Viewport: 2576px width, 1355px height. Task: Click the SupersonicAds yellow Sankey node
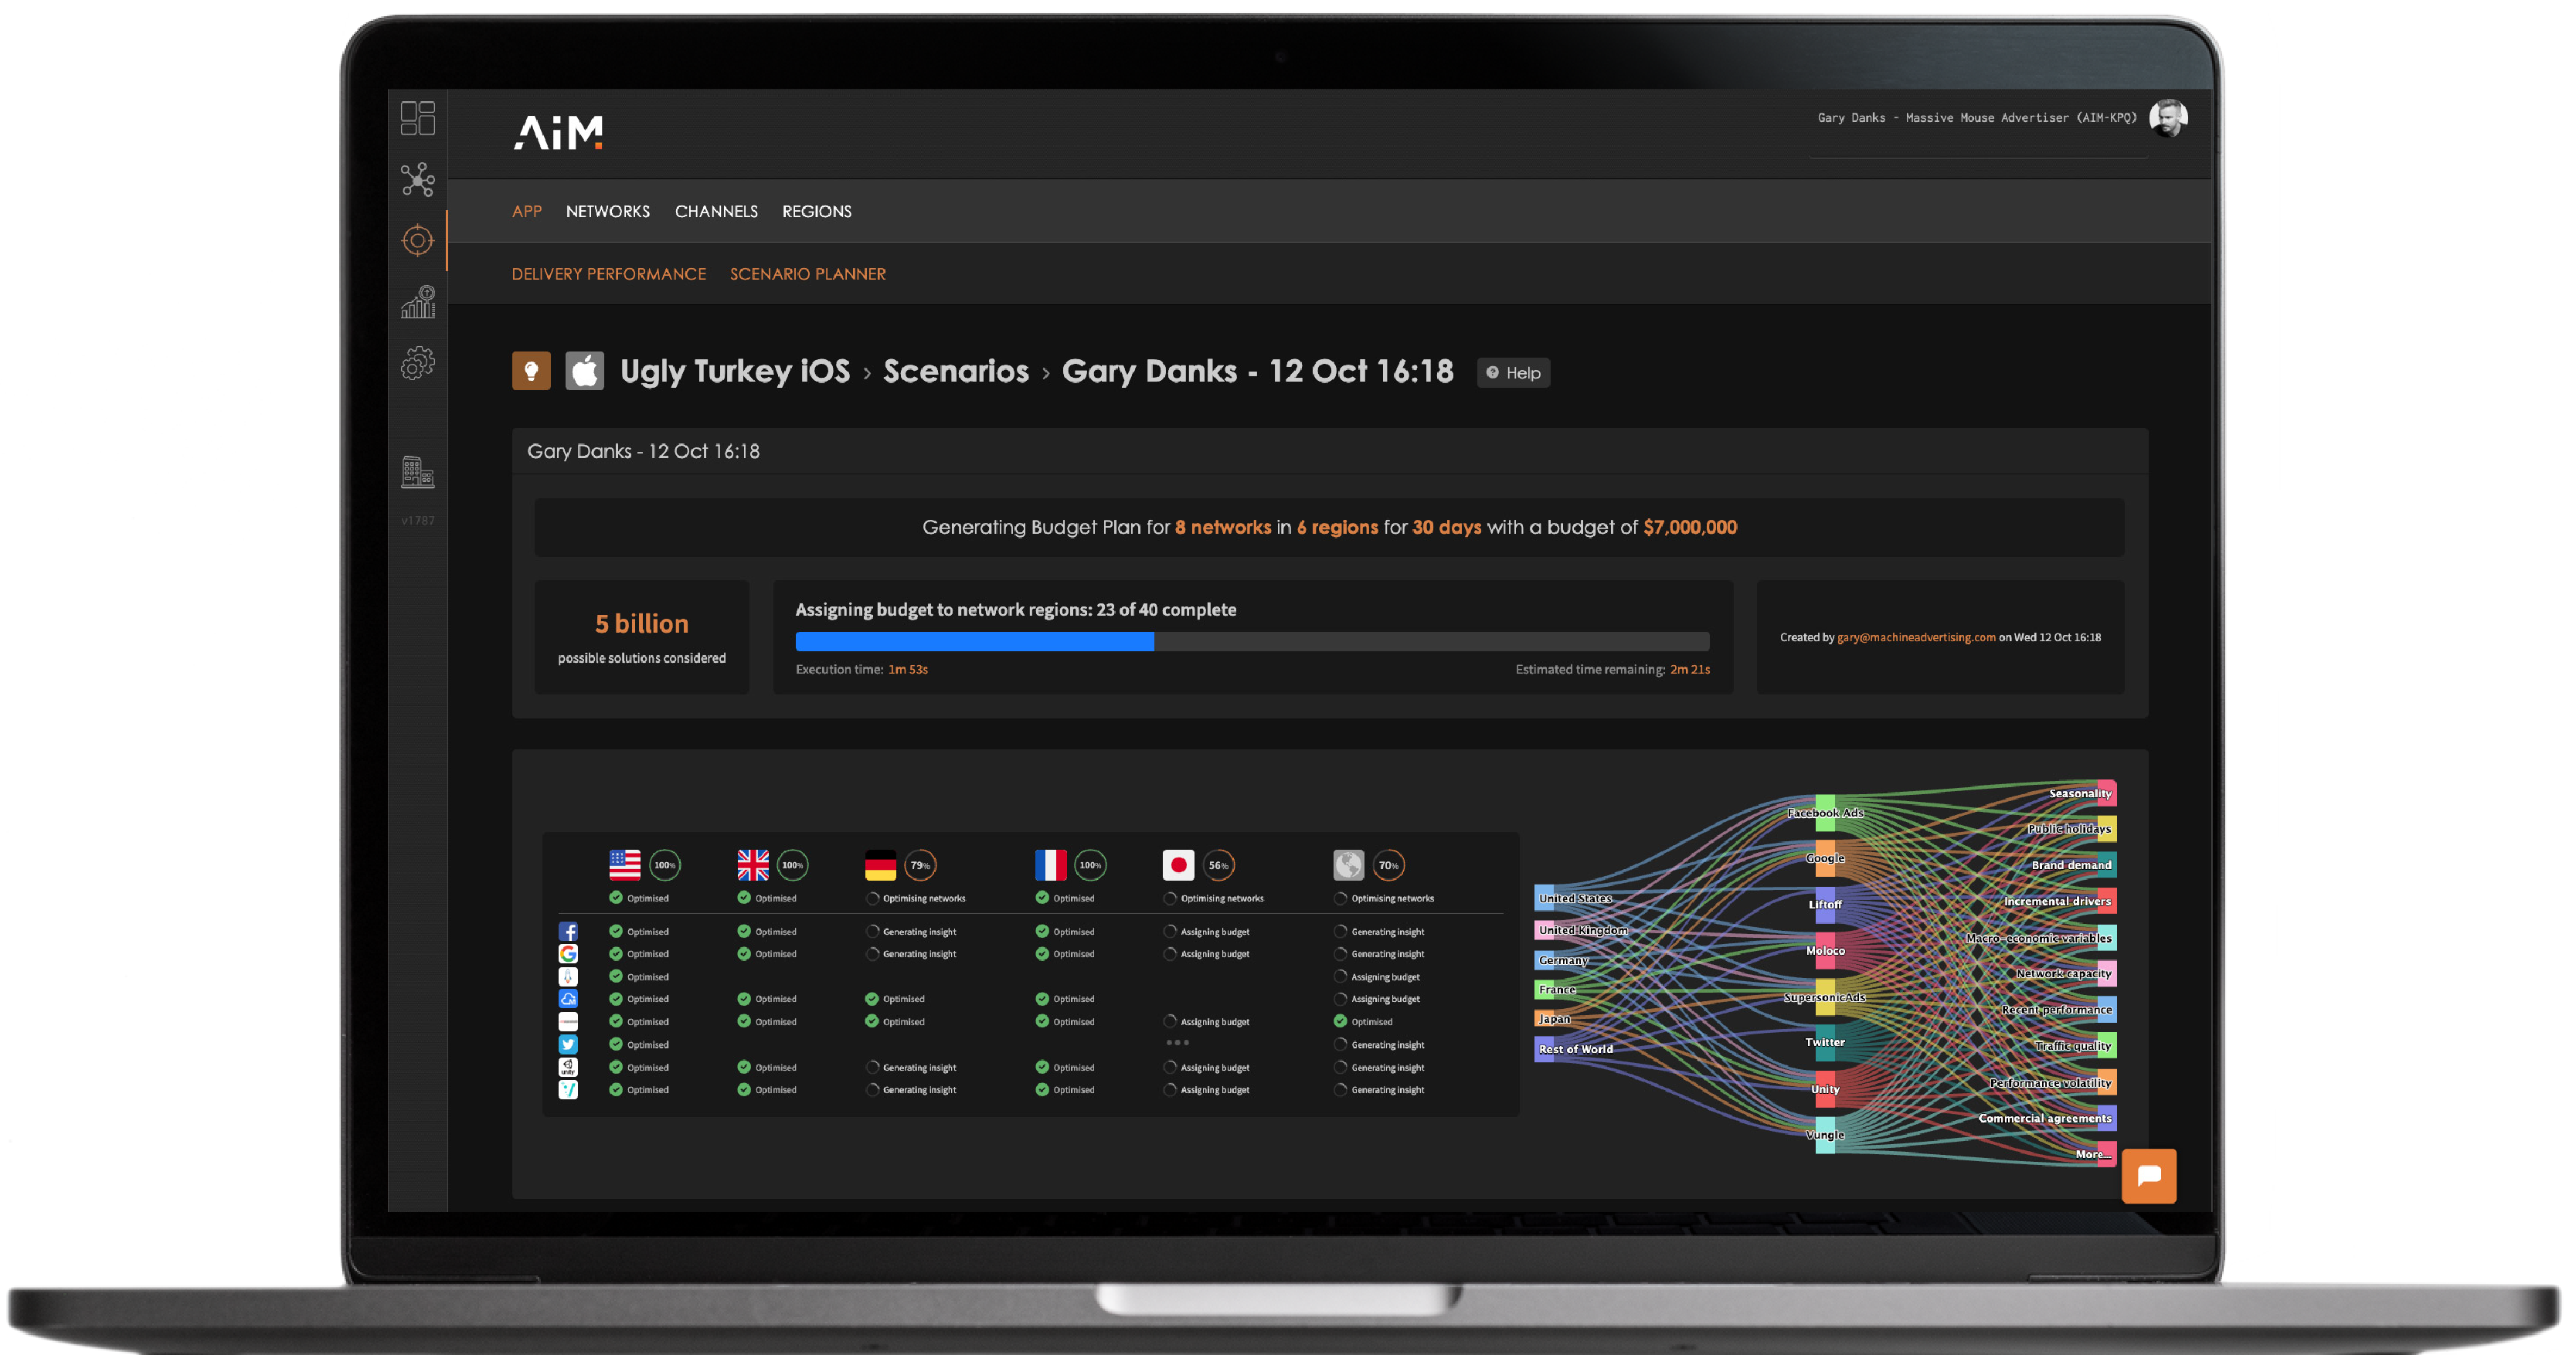[x=1825, y=997]
